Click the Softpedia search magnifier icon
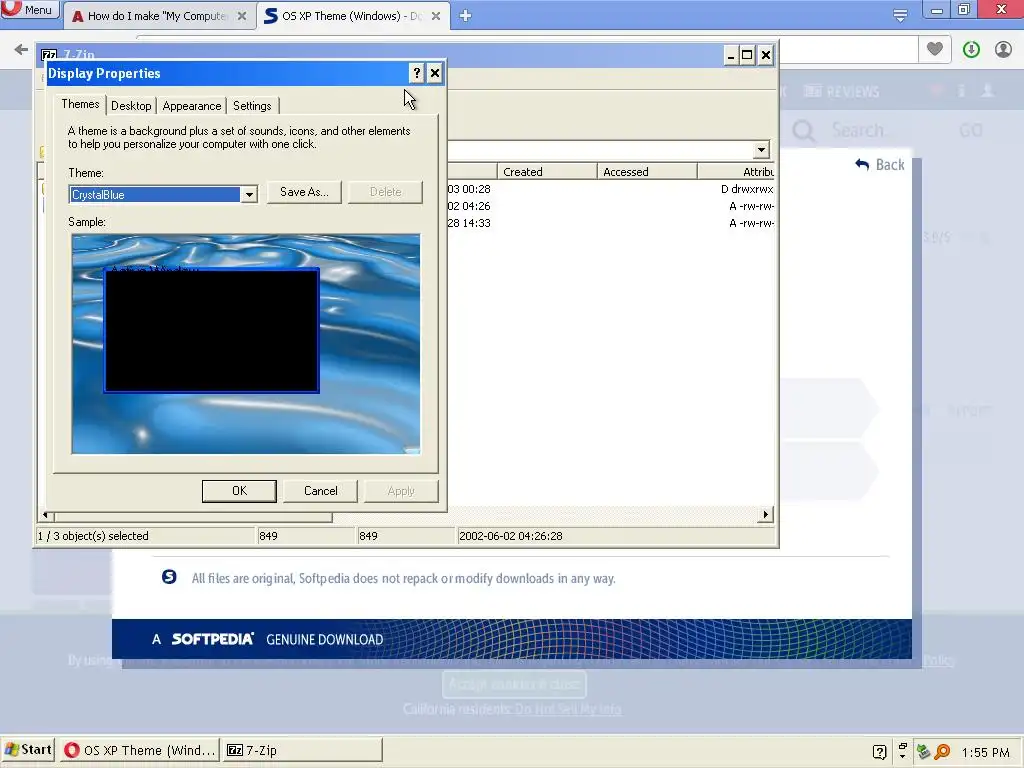This screenshot has height=768, width=1024. click(x=803, y=131)
